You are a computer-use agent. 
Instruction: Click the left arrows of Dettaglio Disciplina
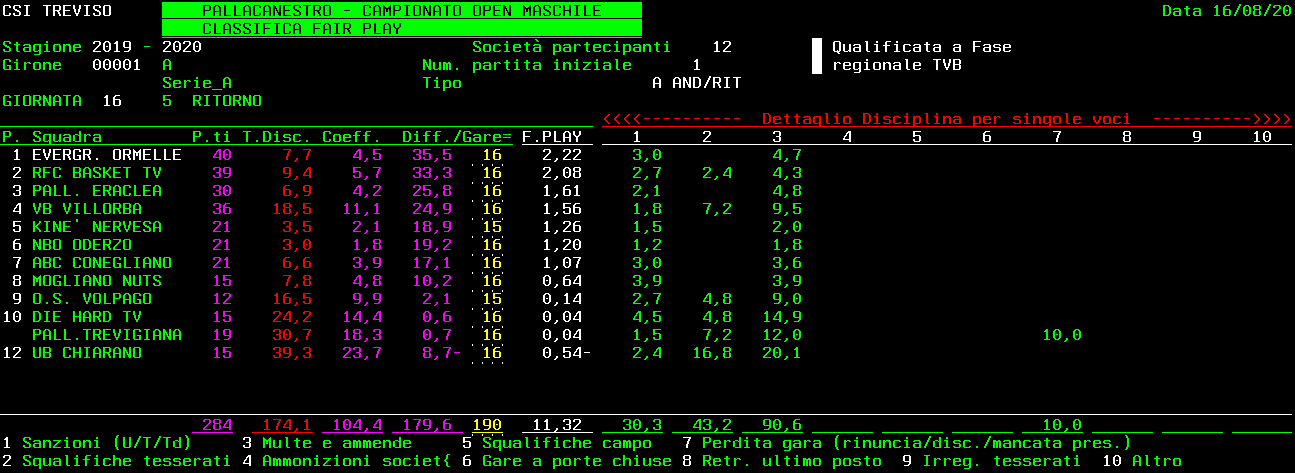click(670, 119)
